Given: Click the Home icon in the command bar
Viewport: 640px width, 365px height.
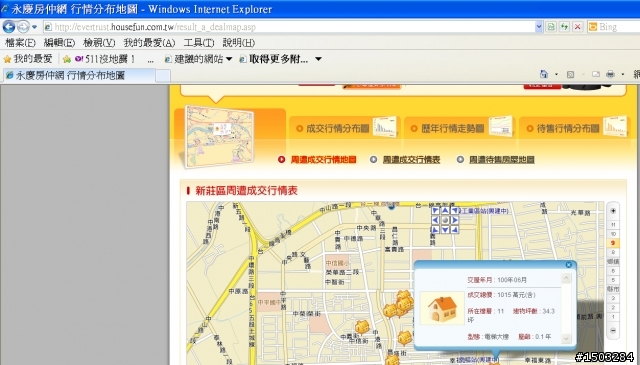Looking at the screenshot, I should click(x=544, y=74).
